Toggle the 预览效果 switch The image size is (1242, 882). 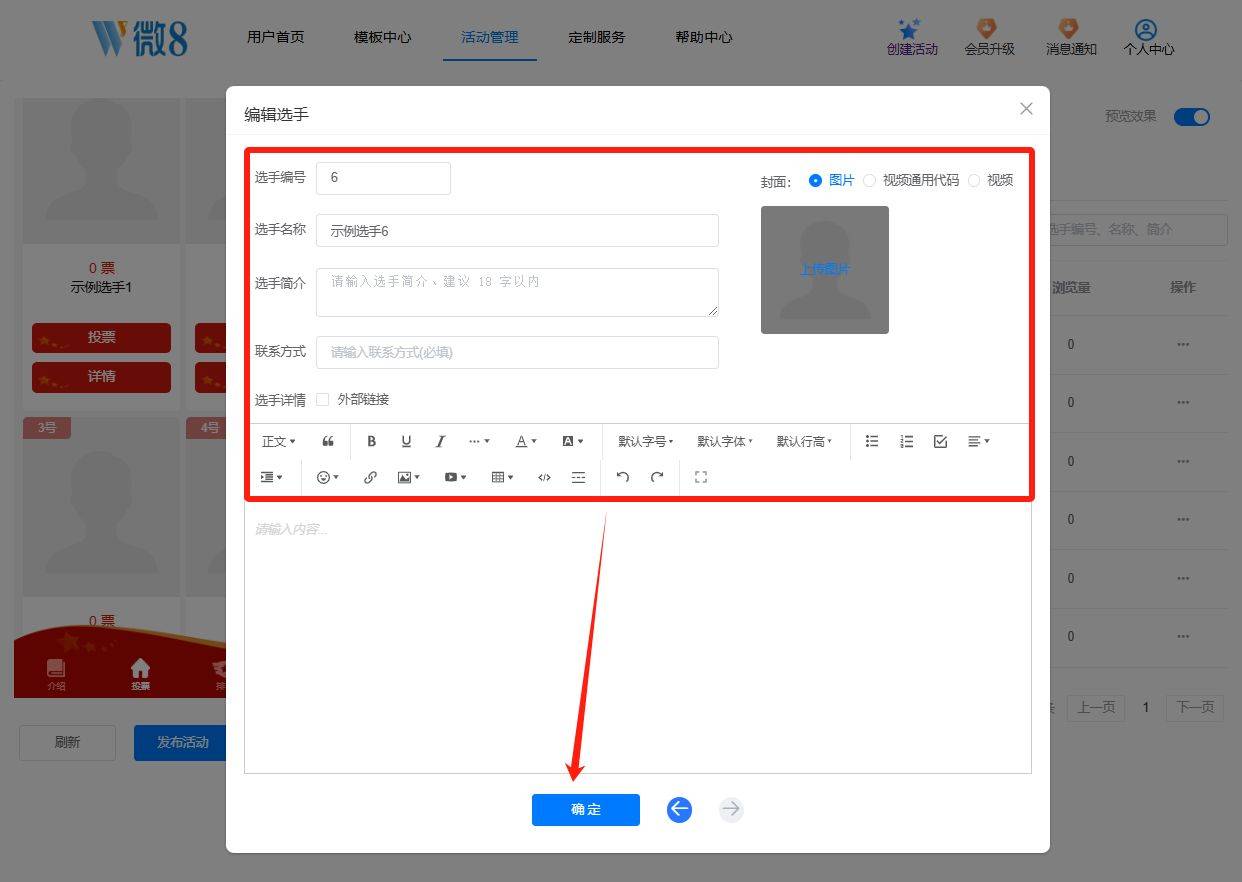point(1192,117)
